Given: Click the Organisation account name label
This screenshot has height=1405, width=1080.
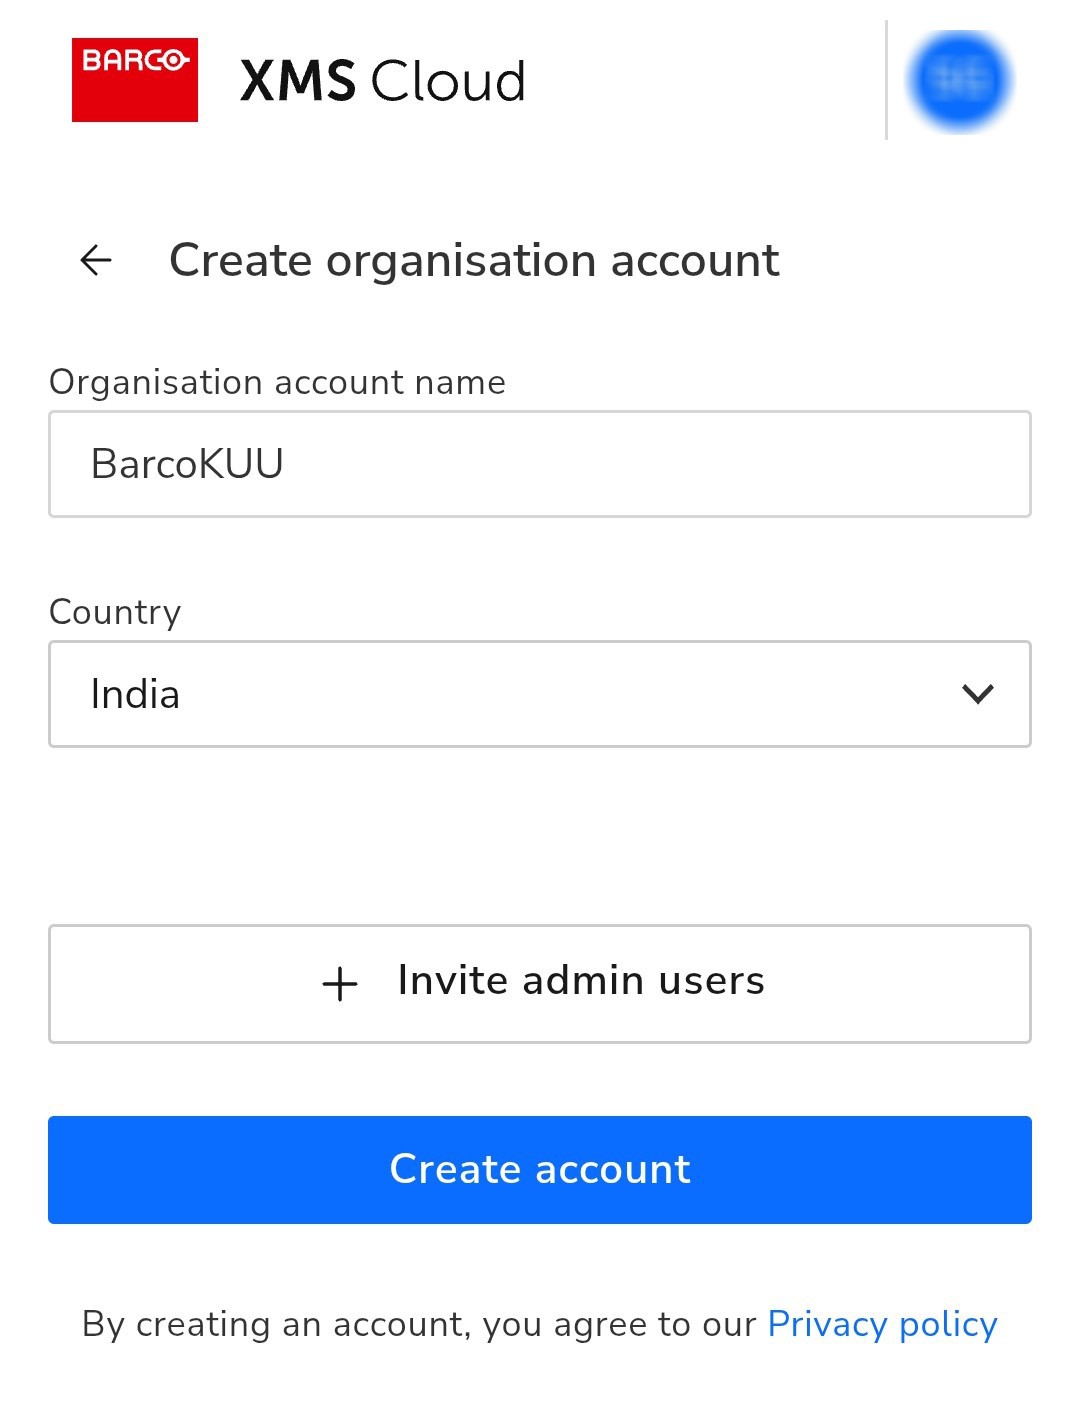Looking at the screenshot, I should (x=277, y=382).
